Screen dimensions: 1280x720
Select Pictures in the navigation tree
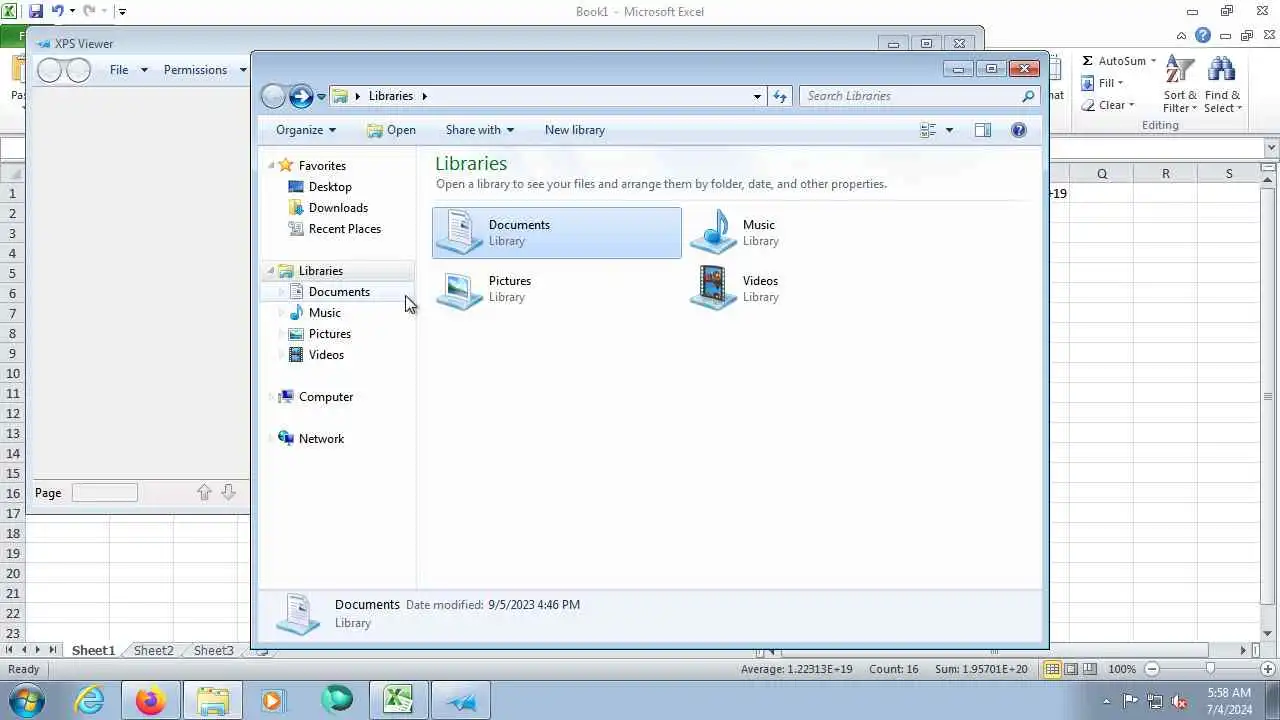[329, 334]
